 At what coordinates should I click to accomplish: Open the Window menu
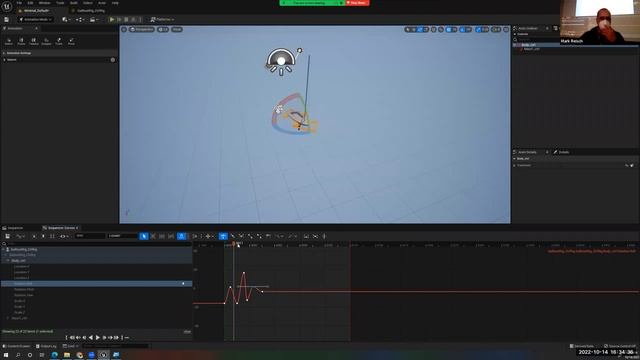point(44,3)
